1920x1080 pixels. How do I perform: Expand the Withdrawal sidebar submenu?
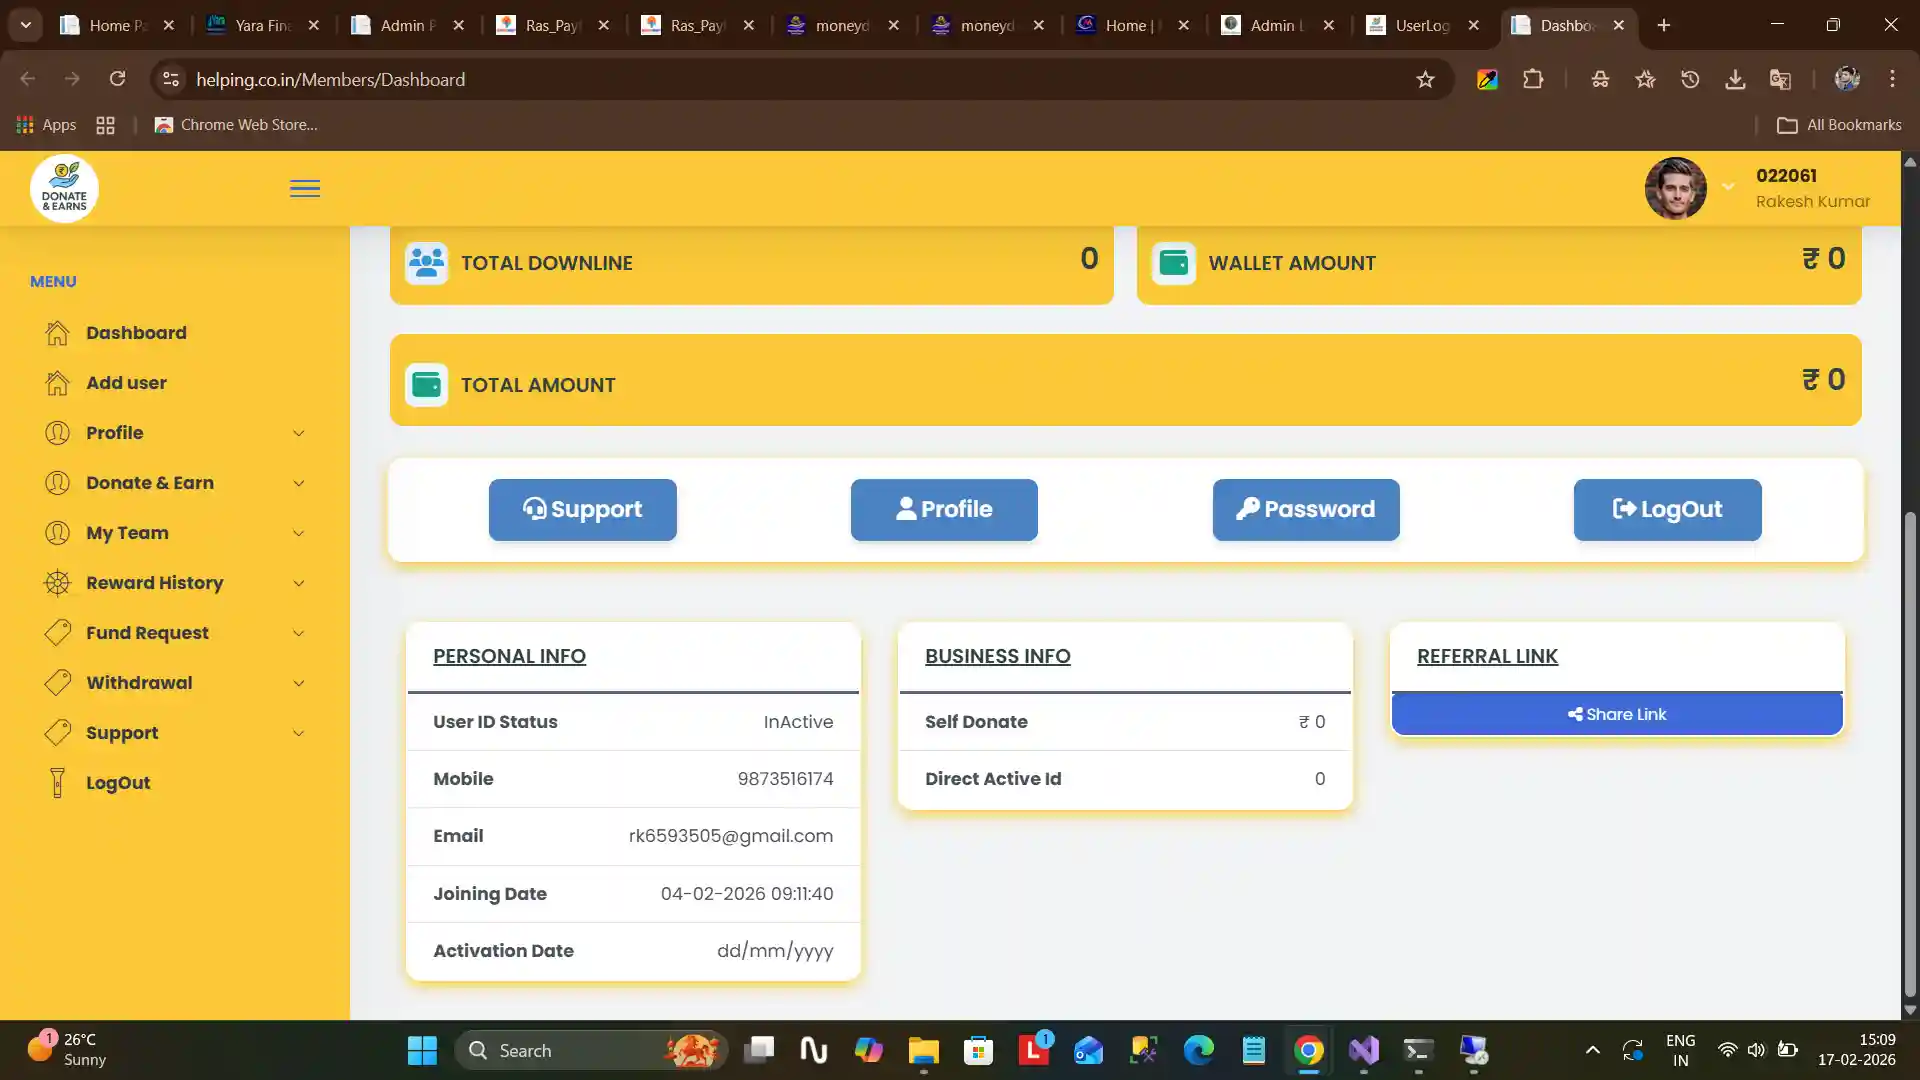point(298,683)
